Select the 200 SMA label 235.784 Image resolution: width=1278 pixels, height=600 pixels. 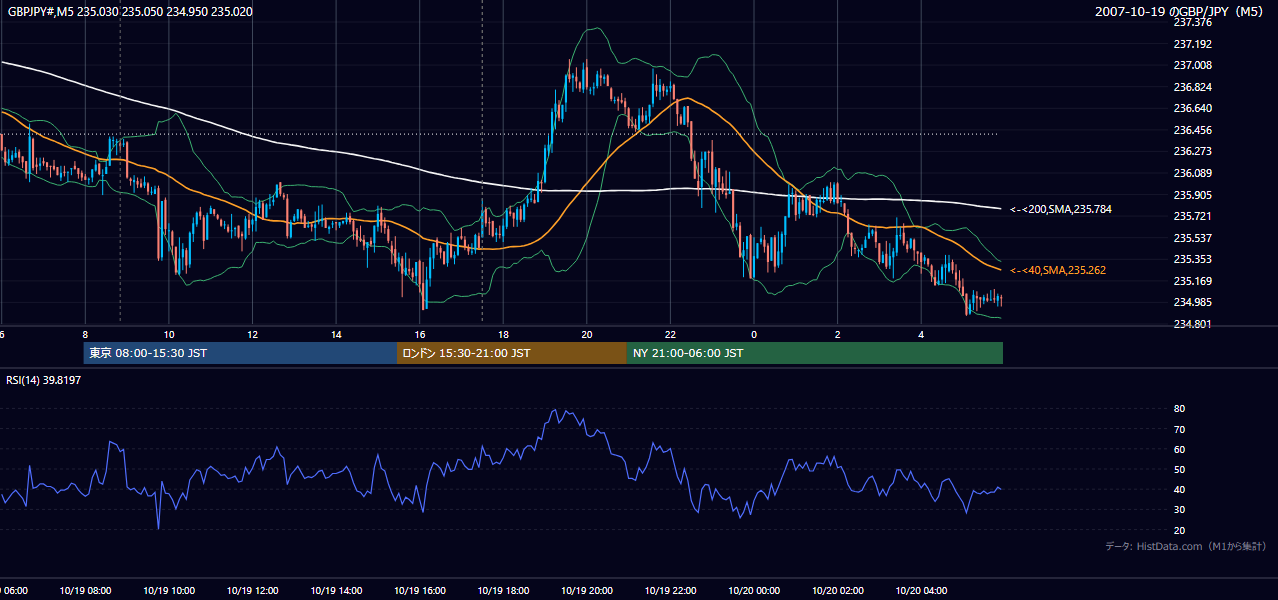1060,209
